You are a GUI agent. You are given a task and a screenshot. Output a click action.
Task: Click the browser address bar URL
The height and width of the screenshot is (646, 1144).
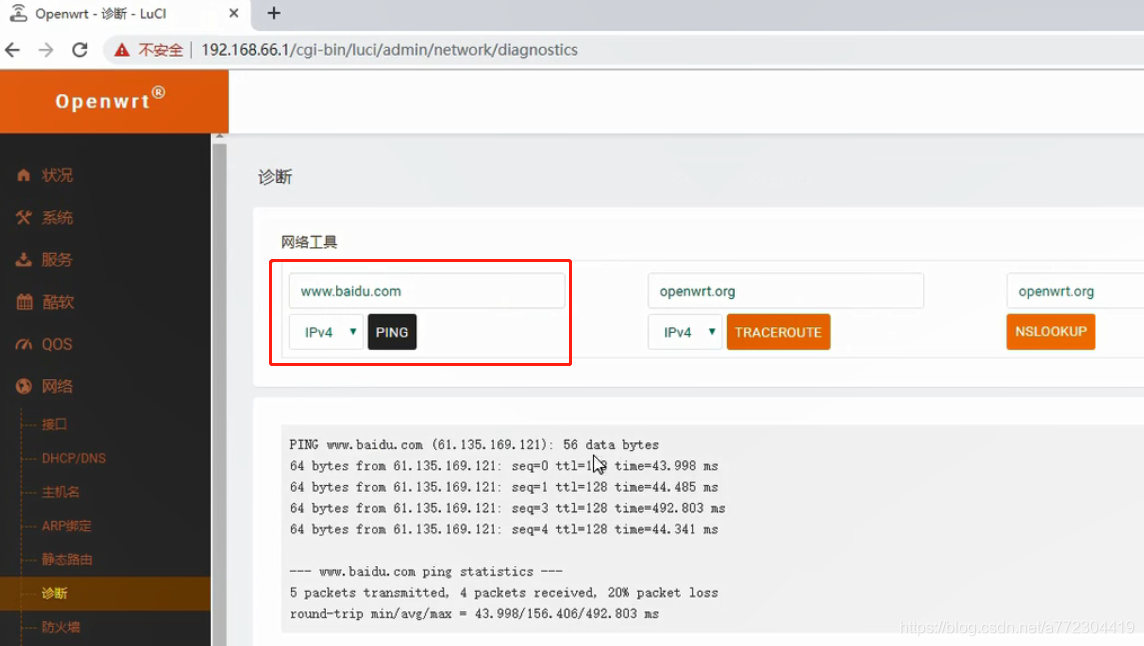[x=390, y=50]
